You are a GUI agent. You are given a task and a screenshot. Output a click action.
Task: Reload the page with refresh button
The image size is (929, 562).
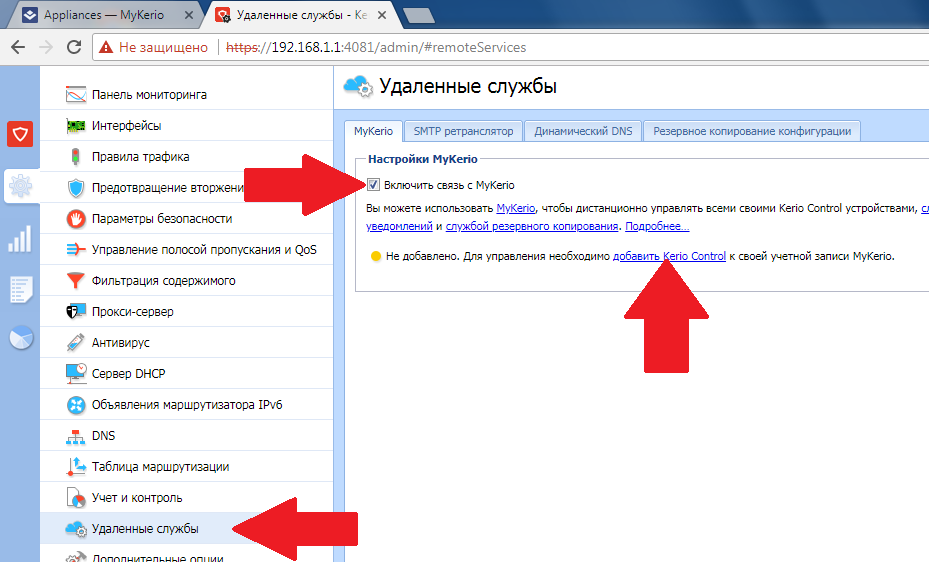point(74,47)
